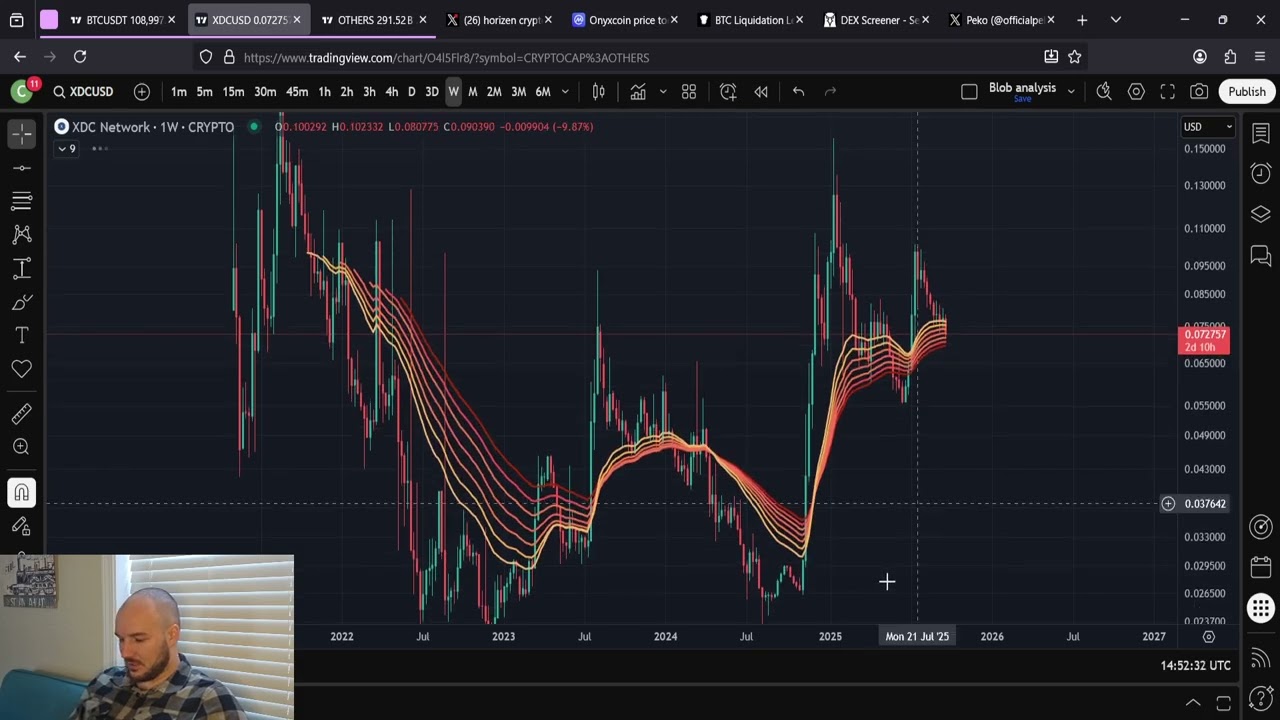Image resolution: width=1280 pixels, height=720 pixels.
Task: Create a price alert
Action: 728,92
